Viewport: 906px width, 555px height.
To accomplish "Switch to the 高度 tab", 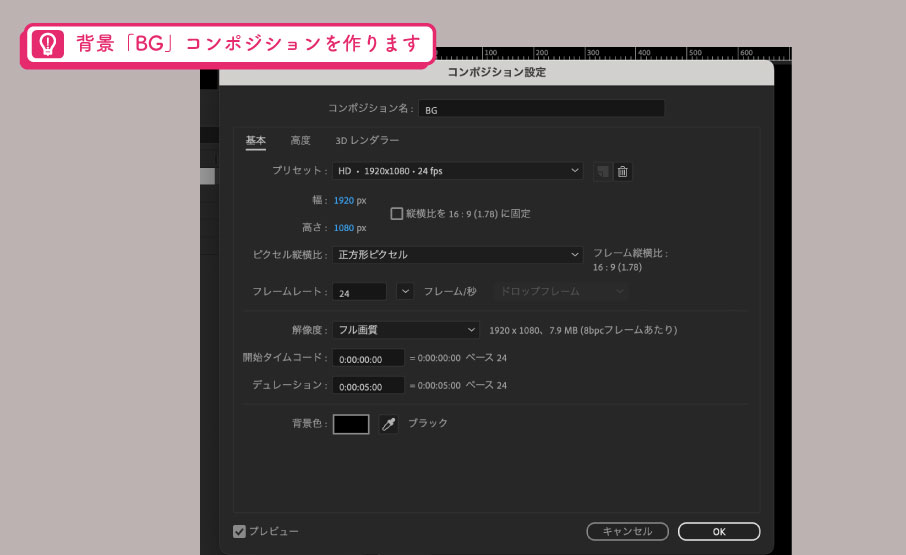I will tap(300, 140).
